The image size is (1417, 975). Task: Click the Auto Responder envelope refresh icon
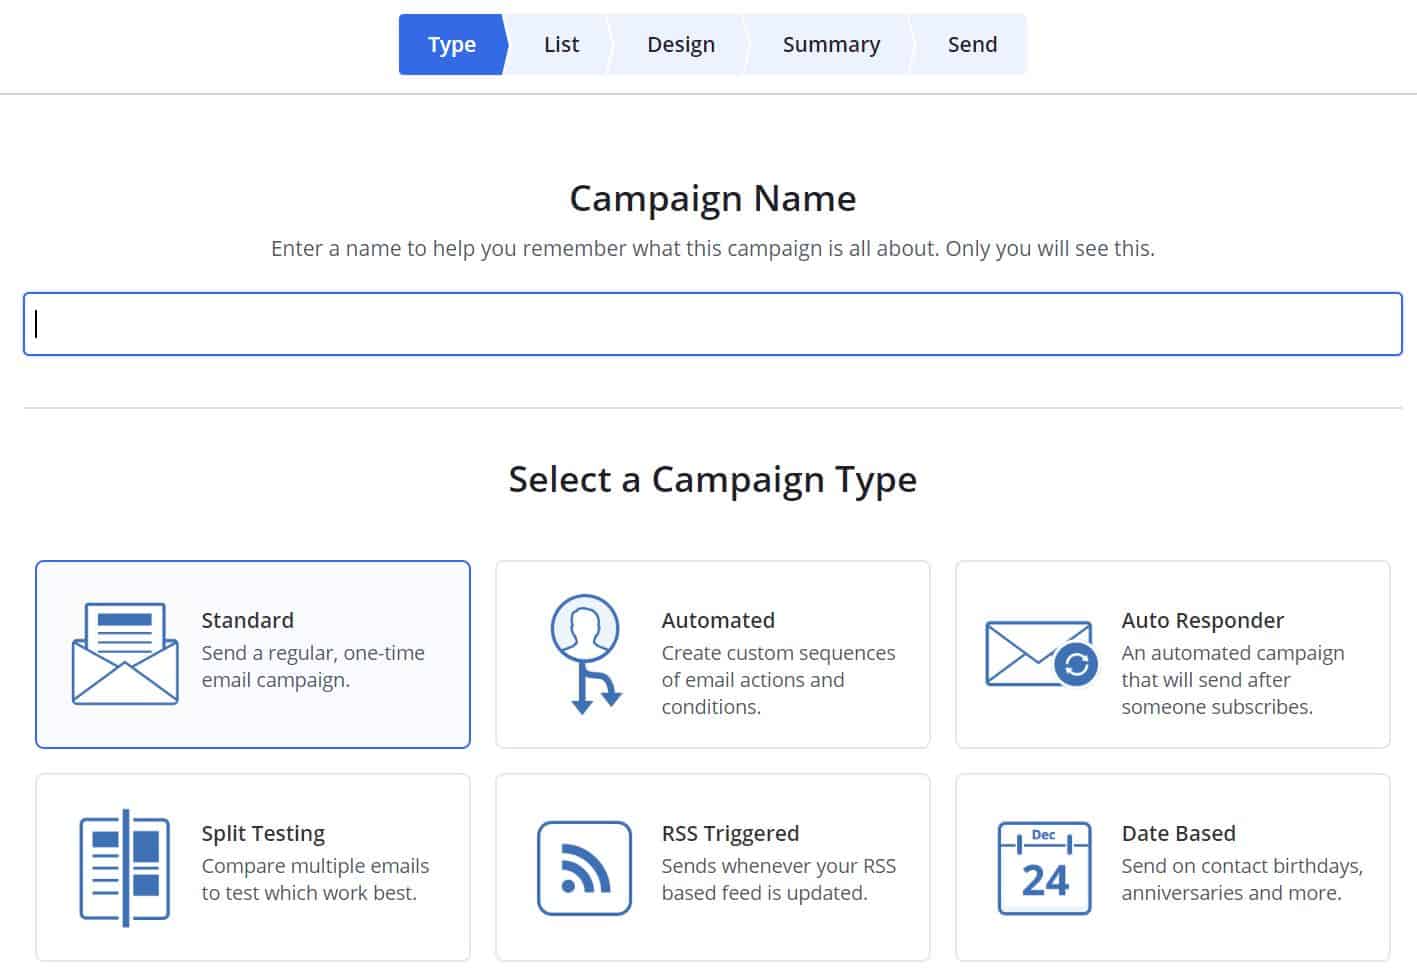click(x=1041, y=654)
